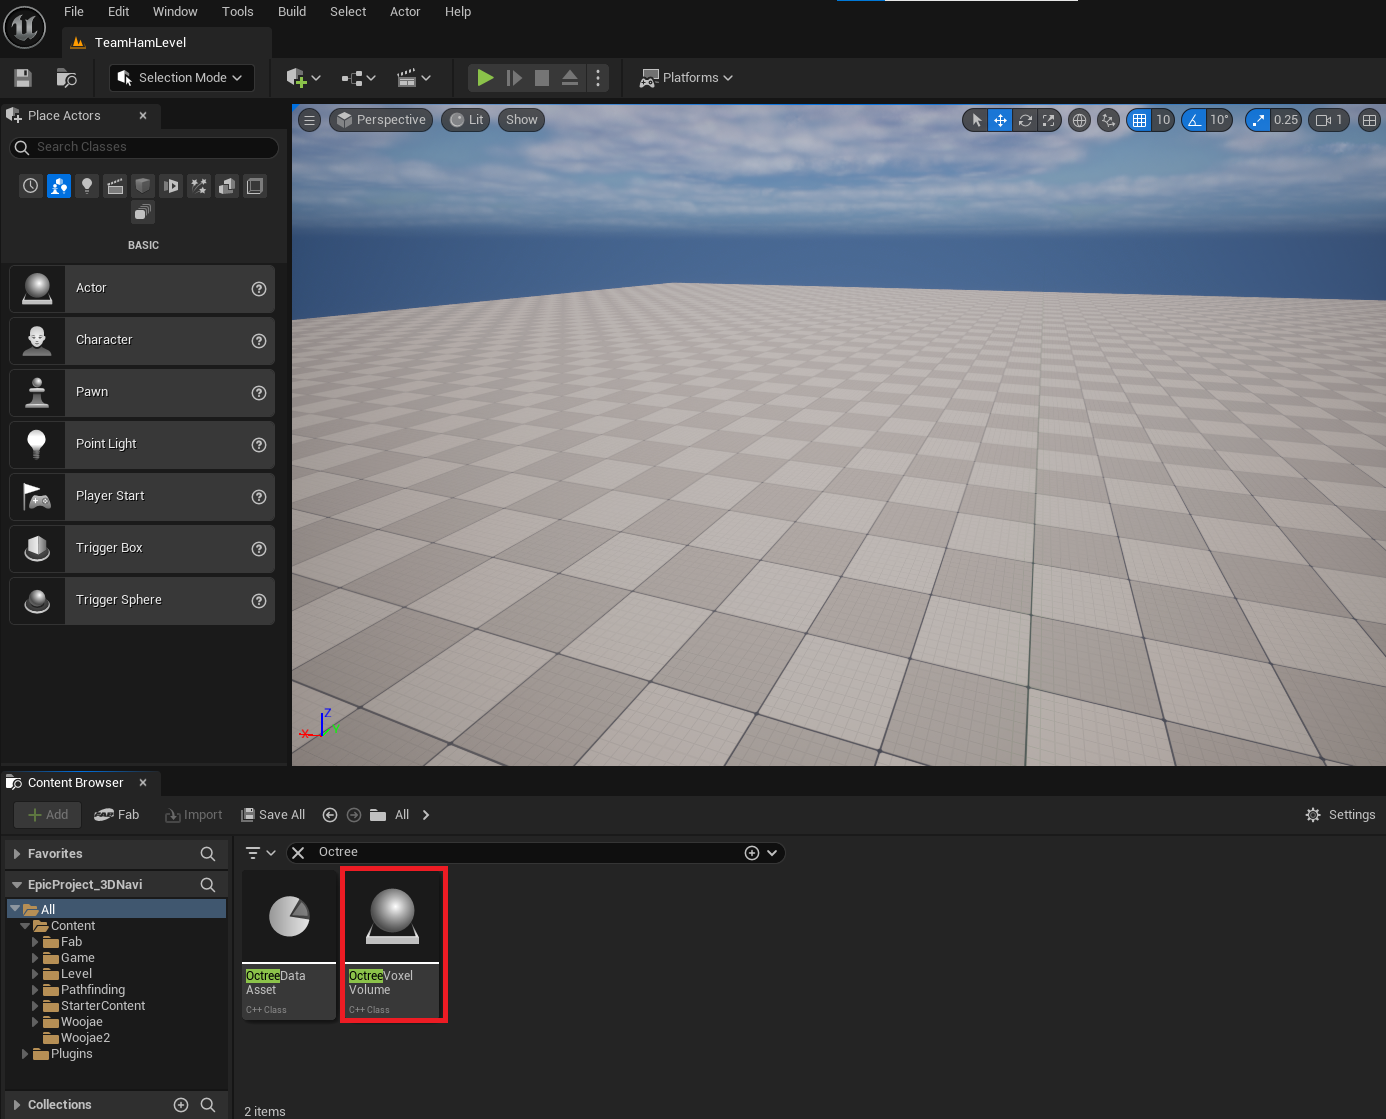Select the OctreeDataAsset class thumbnail

click(x=289, y=945)
